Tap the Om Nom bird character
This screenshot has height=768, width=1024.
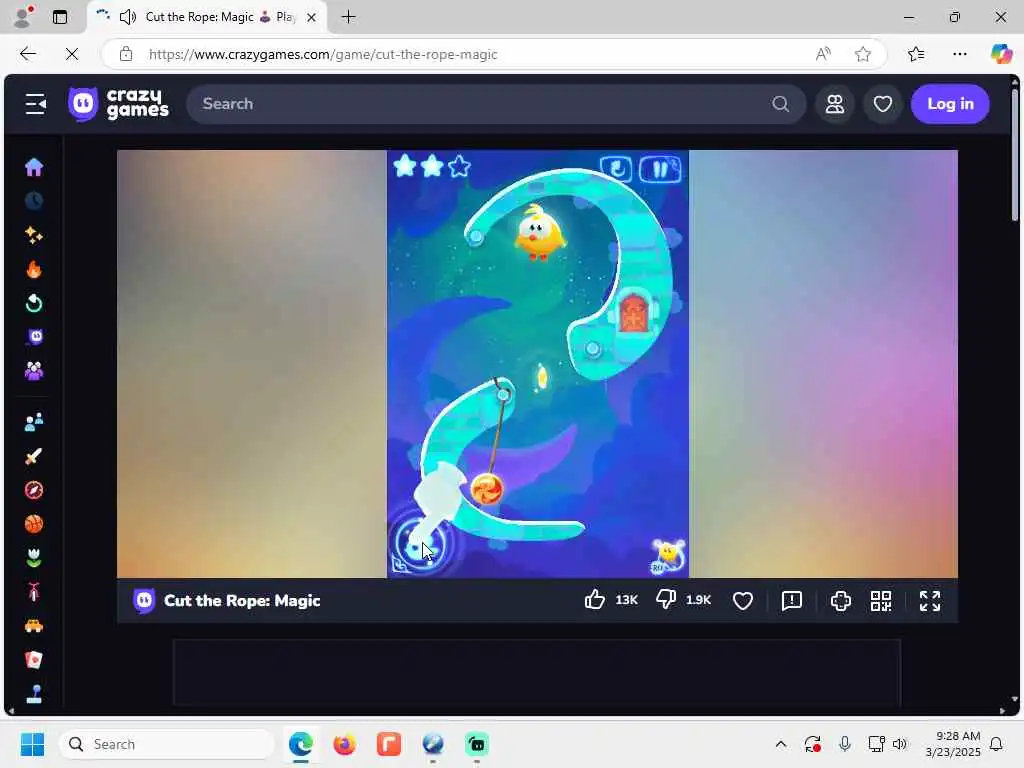point(539,233)
